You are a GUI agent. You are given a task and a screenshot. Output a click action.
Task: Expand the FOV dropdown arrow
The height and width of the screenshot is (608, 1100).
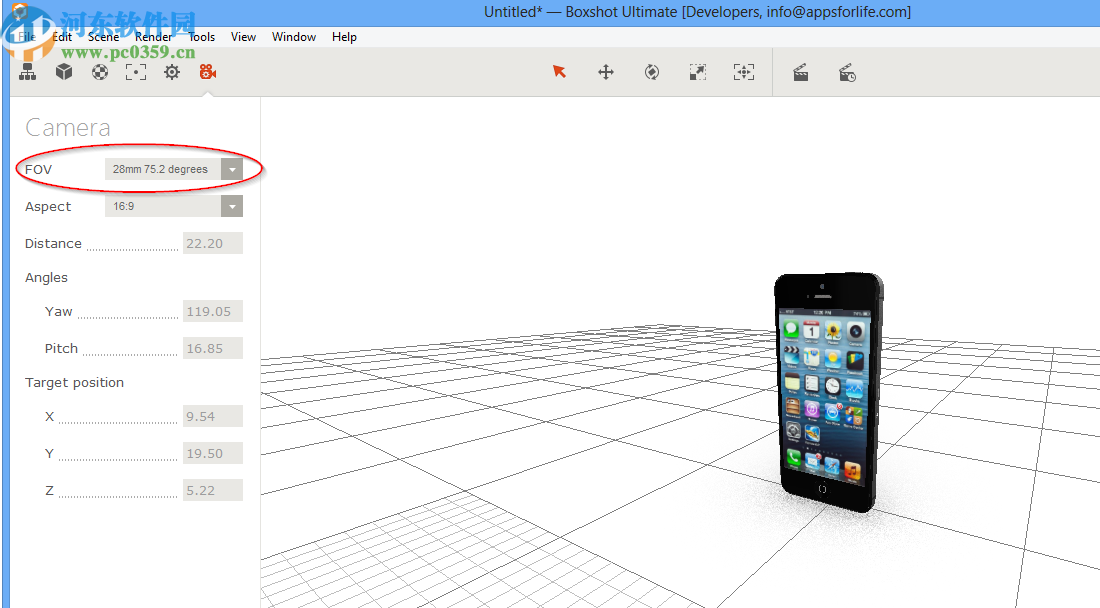tap(232, 170)
